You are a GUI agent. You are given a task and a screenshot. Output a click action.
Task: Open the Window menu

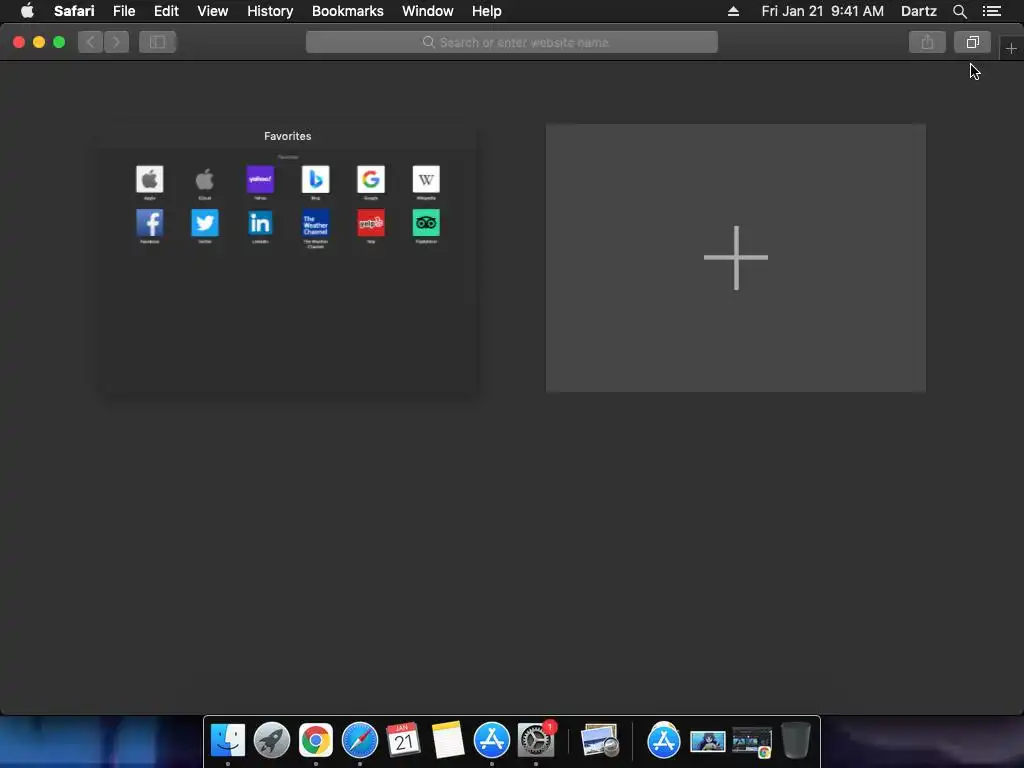[427, 11]
